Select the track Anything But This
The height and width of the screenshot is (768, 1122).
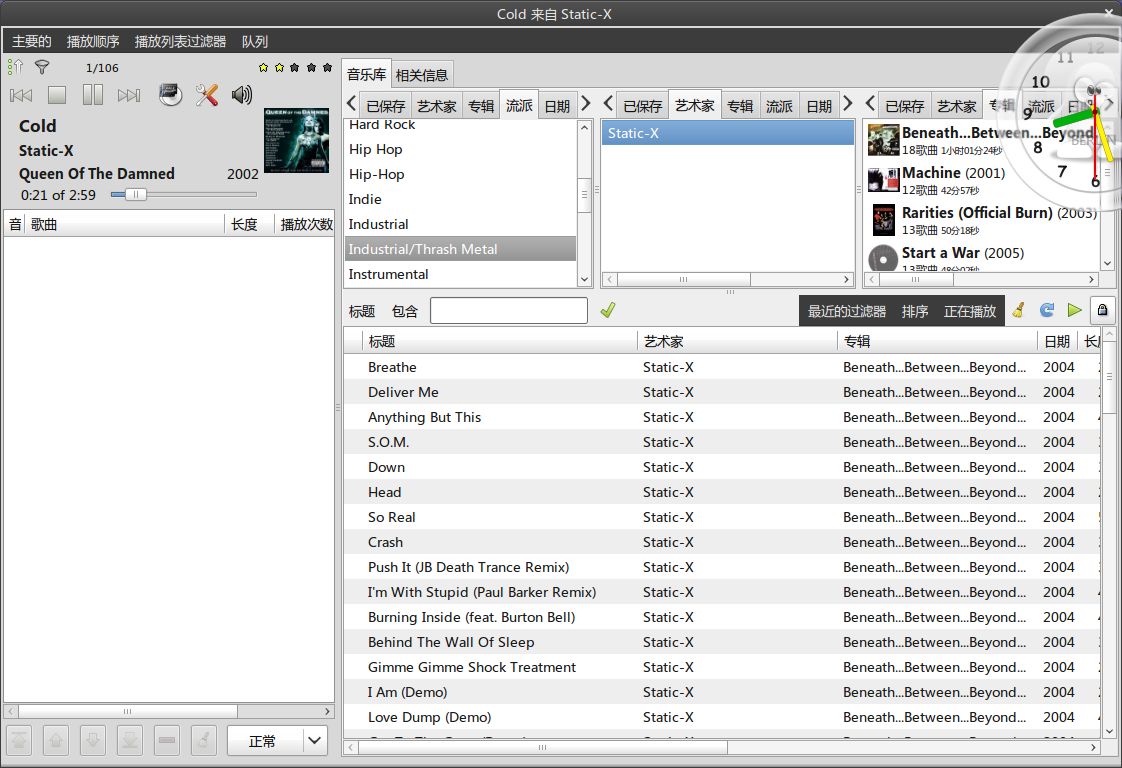(x=721, y=417)
